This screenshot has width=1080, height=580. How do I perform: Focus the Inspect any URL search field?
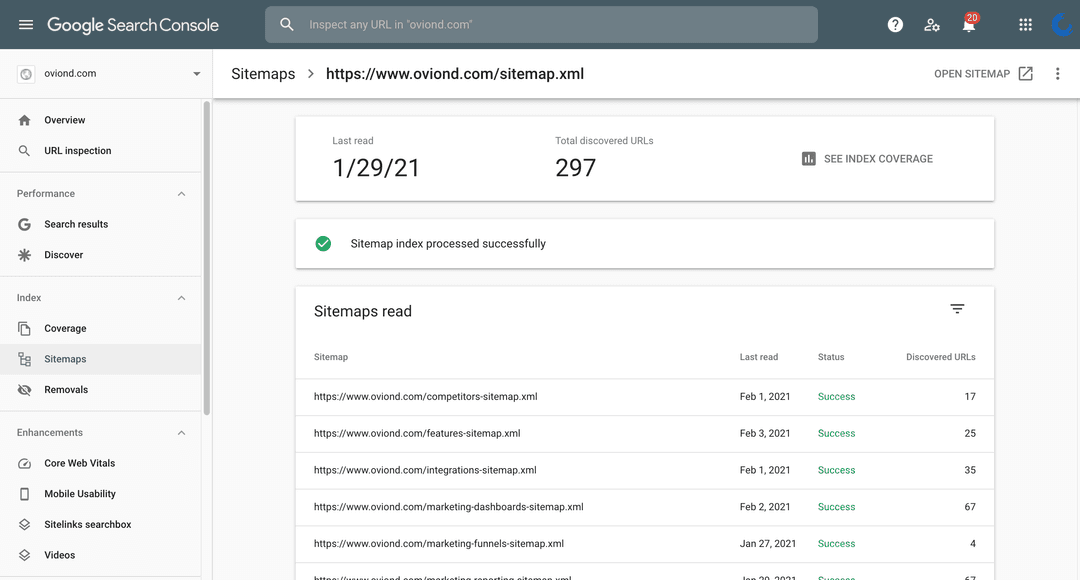coord(541,25)
